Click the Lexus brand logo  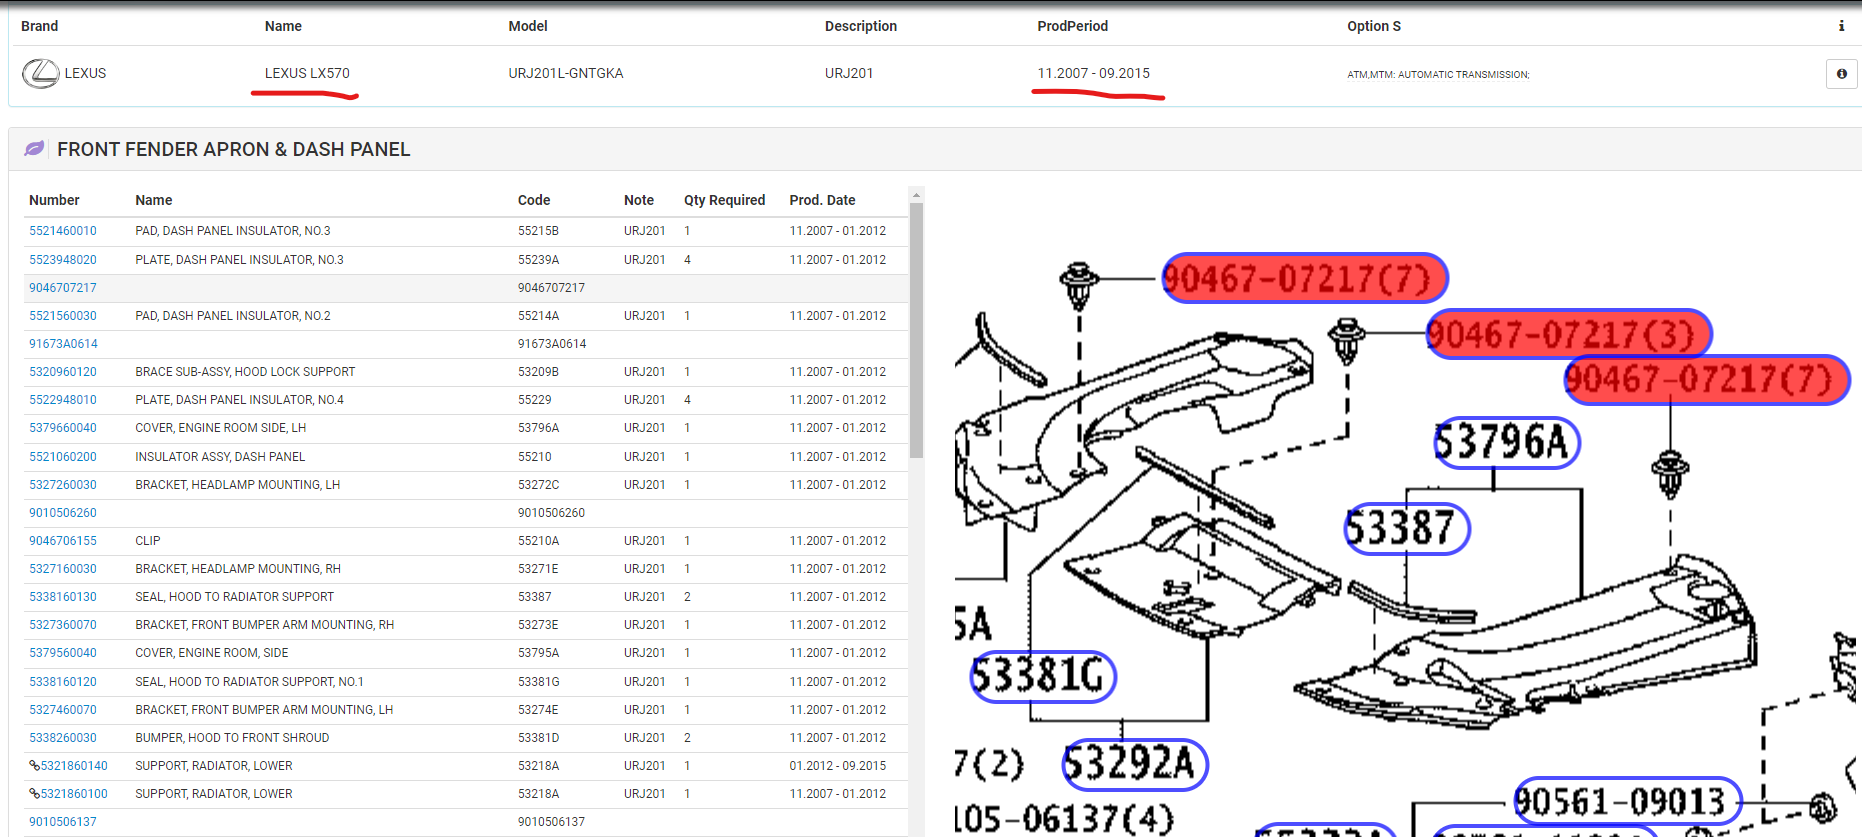41,73
